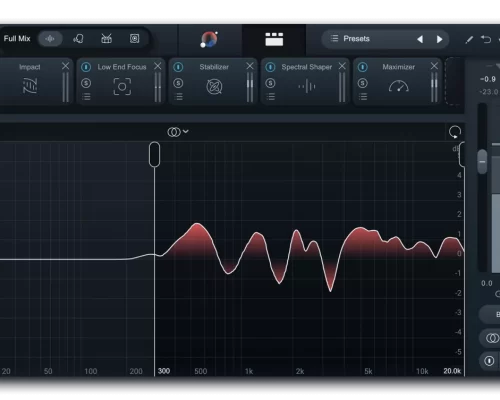The height and width of the screenshot is (400, 500).
Task: Open the Stabilizer module
Action: point(214,87)
